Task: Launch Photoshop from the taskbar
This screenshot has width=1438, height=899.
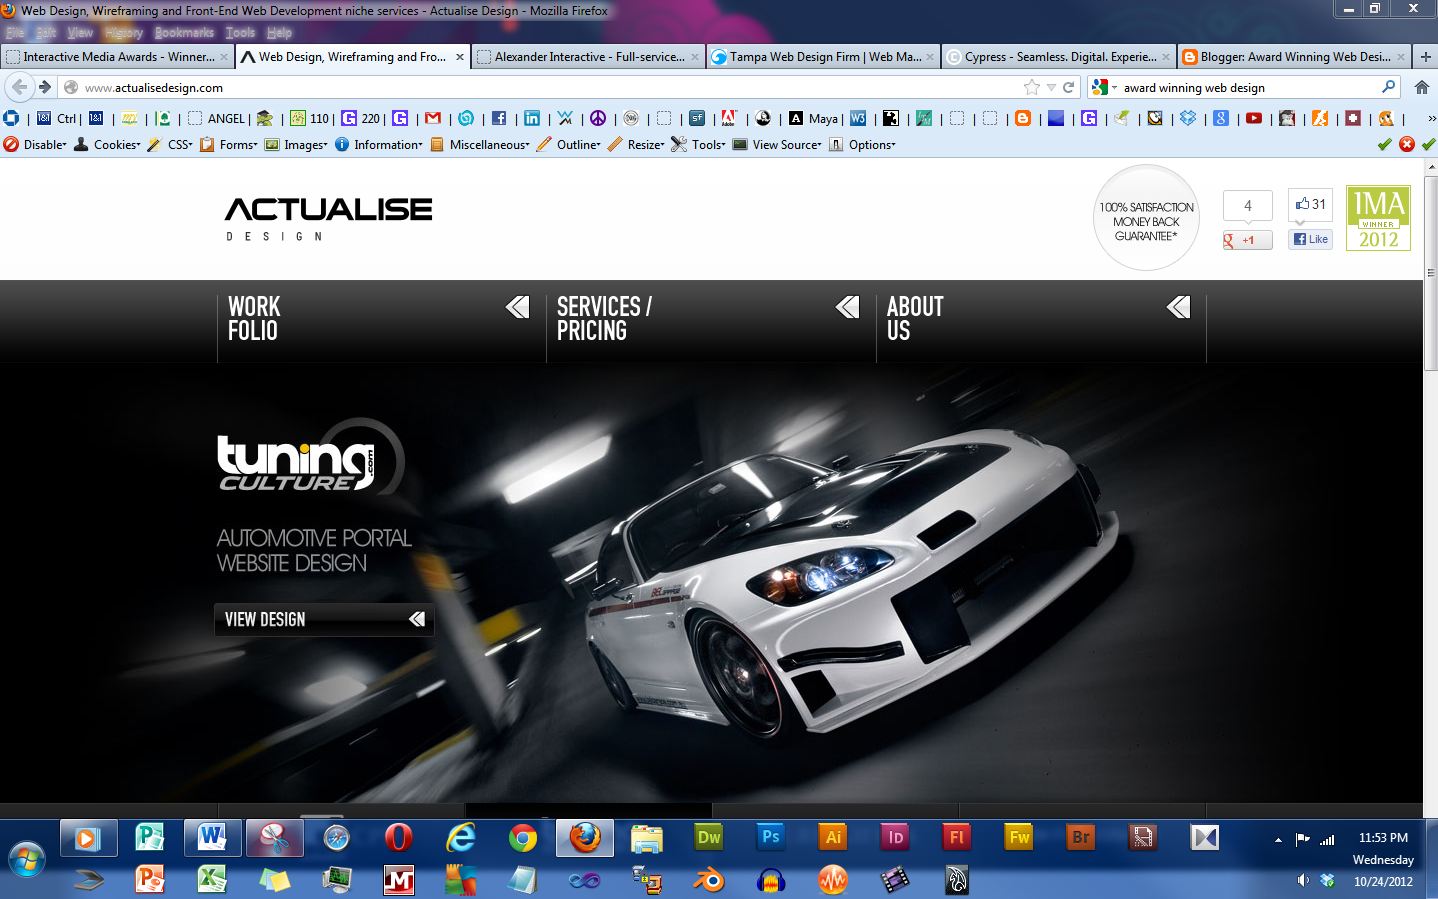Action: [x=771, y=838]
